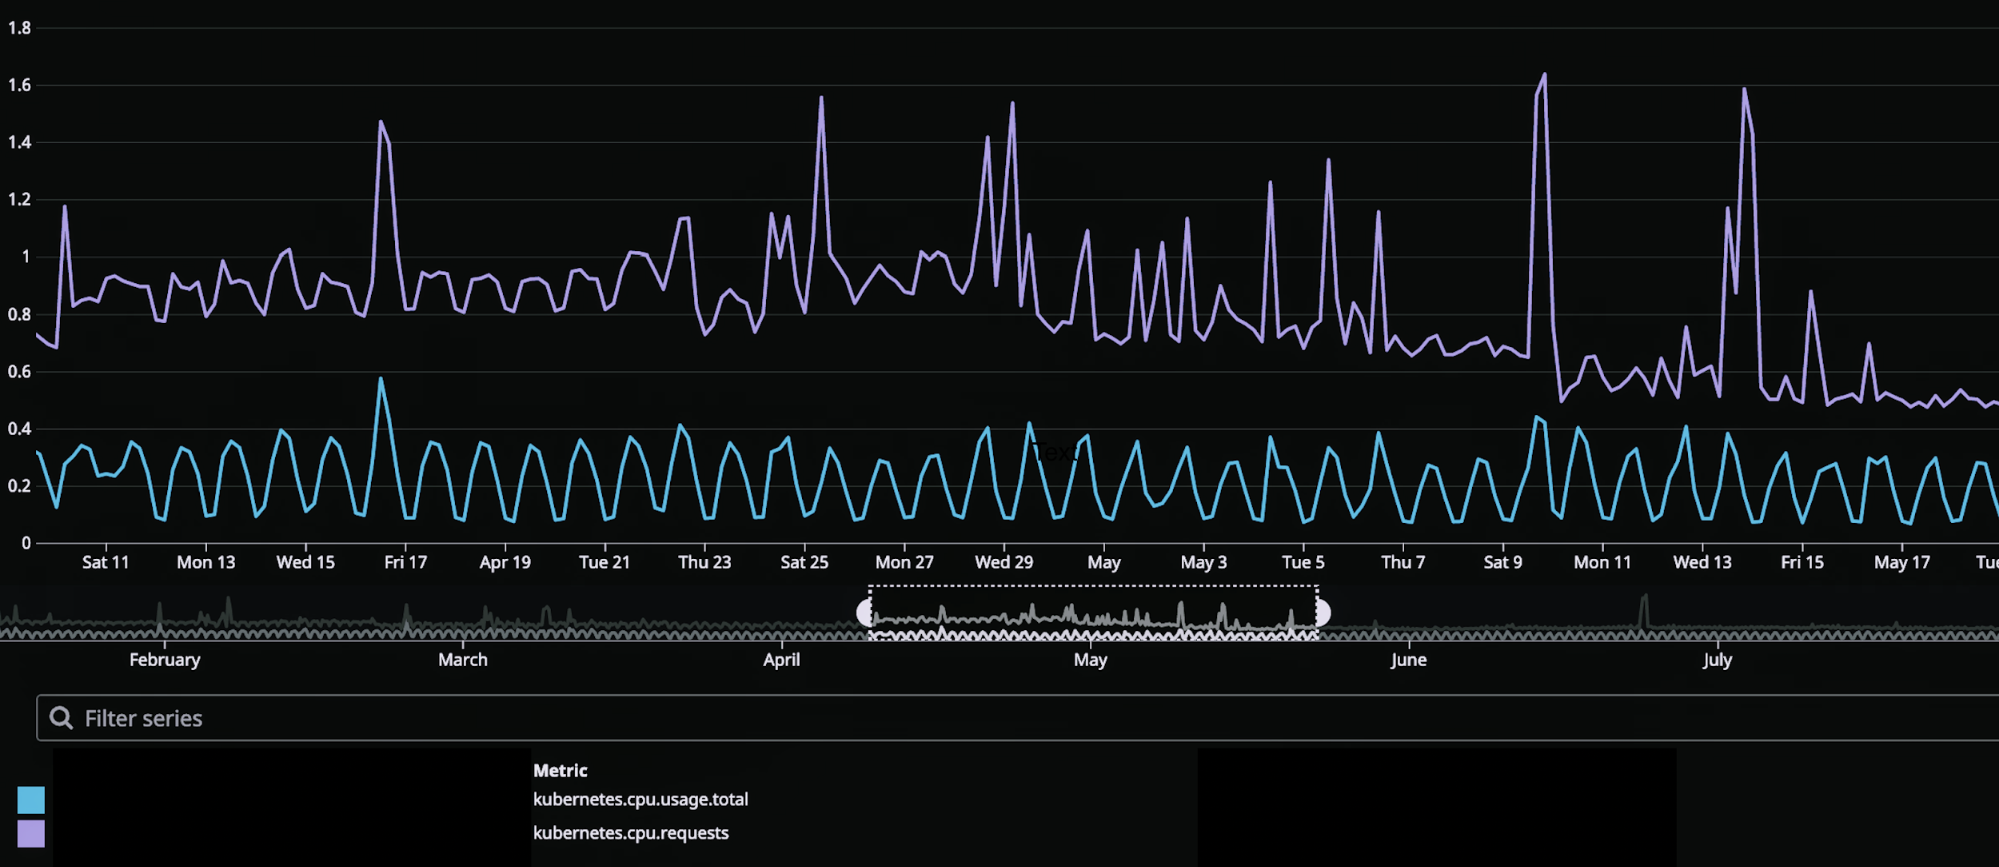This screenshot has height=867, width=1999.
Task: Click the 0.2 y-axis value
Action: 19,486
